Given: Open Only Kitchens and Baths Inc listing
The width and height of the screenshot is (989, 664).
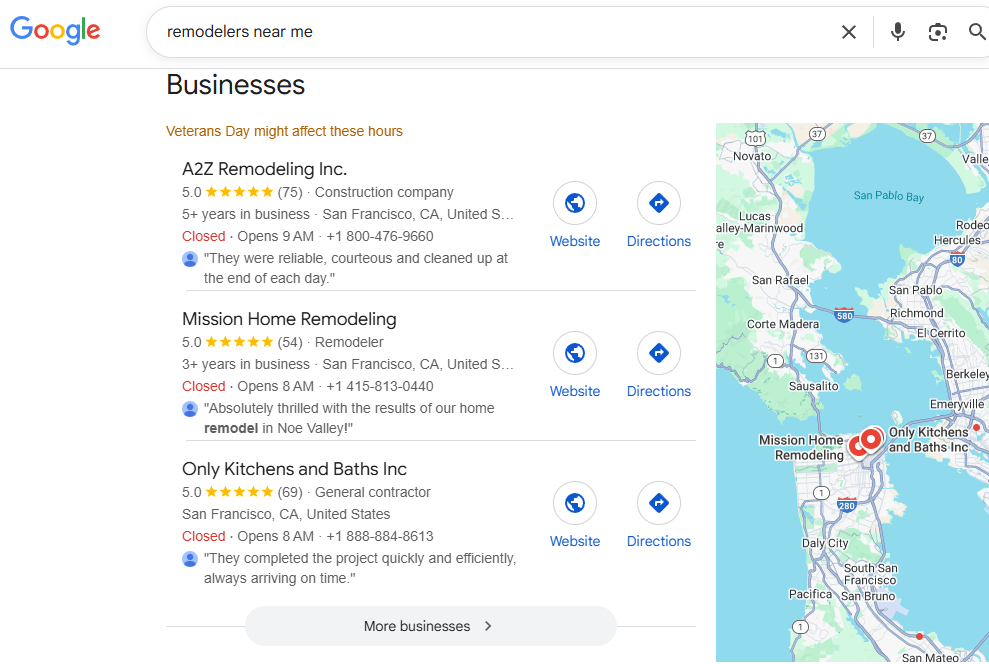Looking at the screenshot, I should (294, 469).
